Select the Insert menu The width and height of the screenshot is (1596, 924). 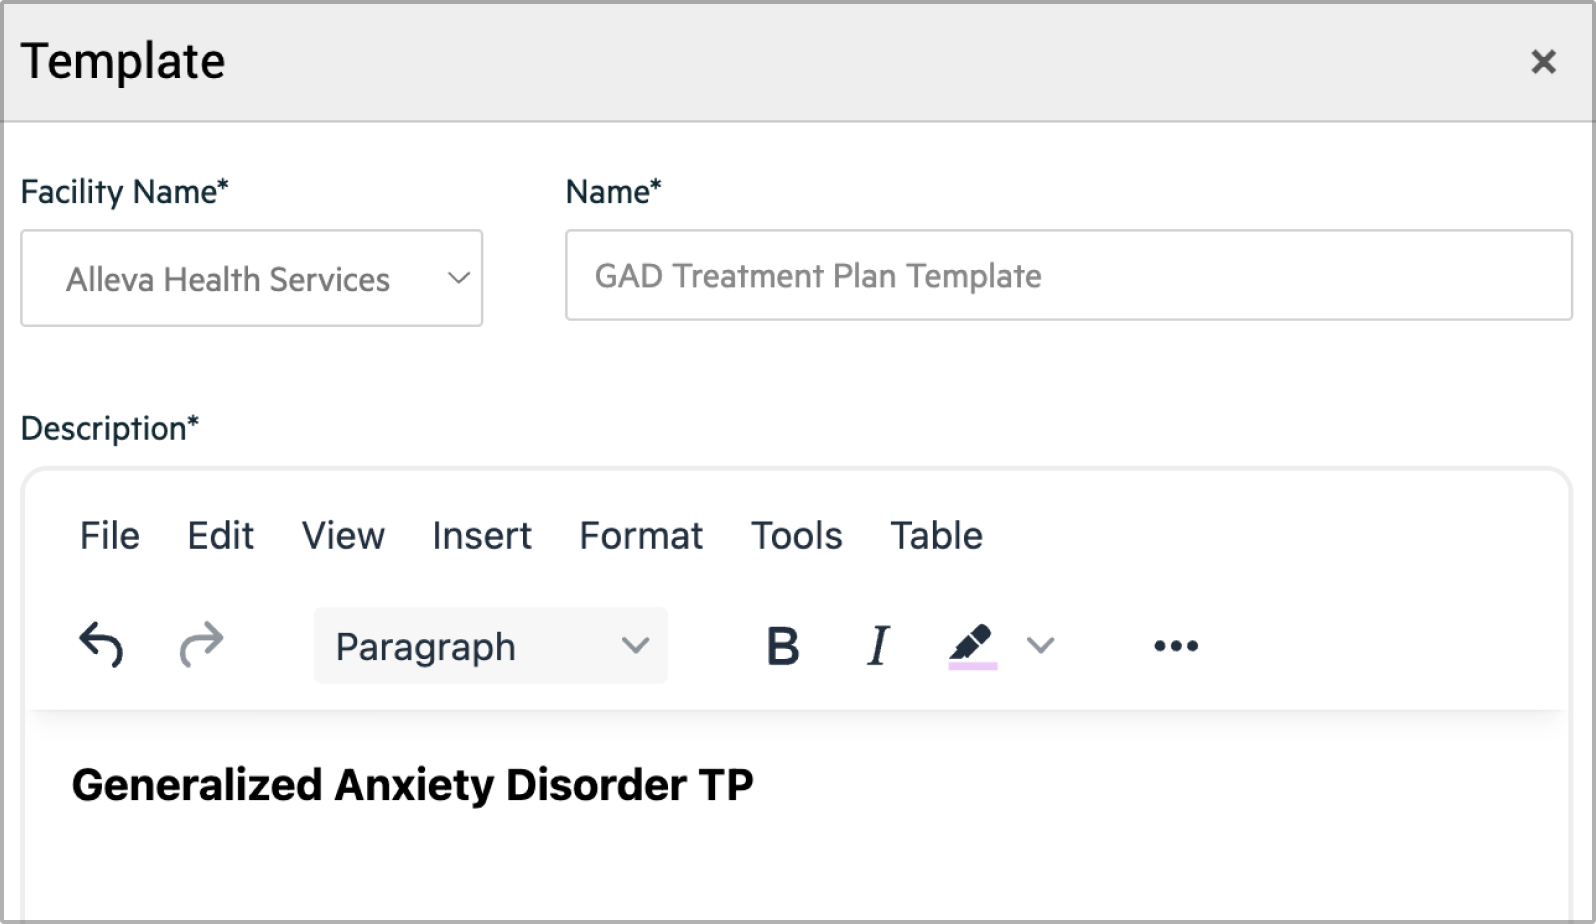point(481,536)
